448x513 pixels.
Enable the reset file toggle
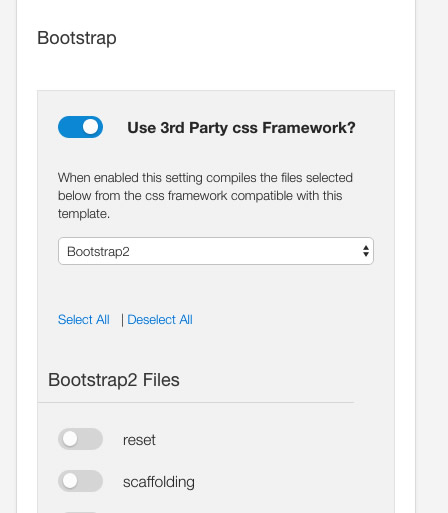(80, 439)
